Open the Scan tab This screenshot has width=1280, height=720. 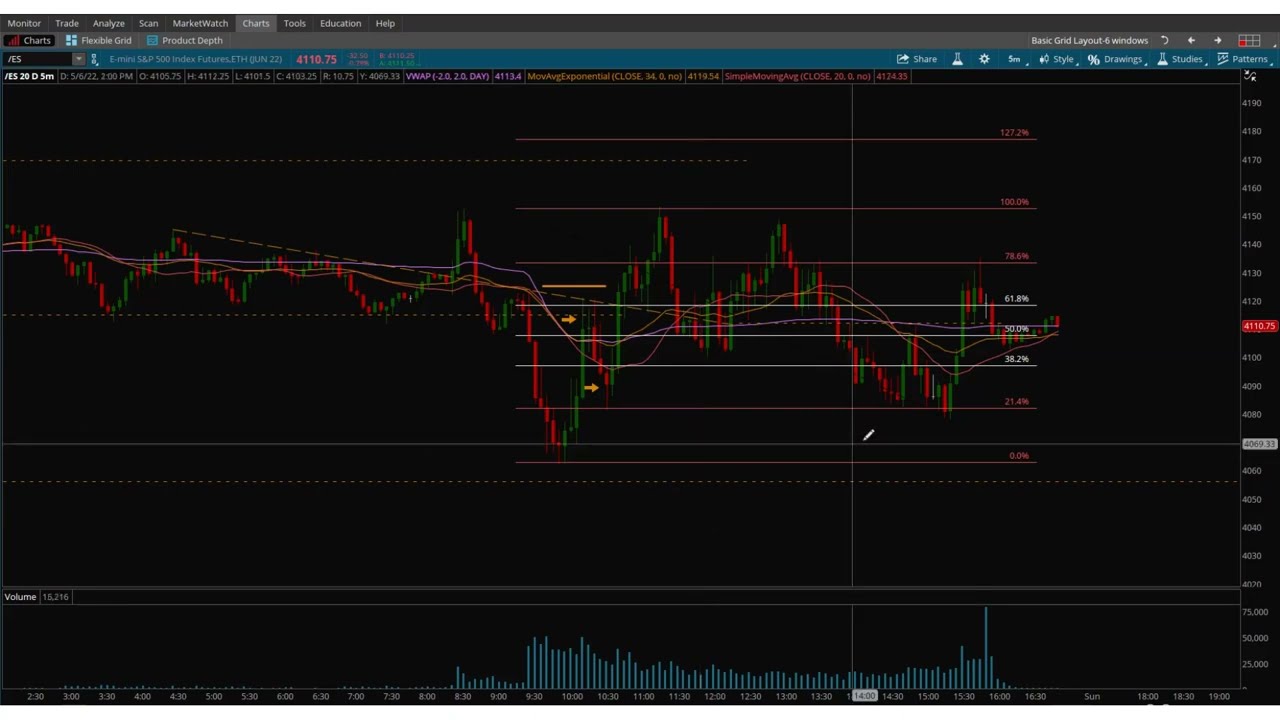148,23
